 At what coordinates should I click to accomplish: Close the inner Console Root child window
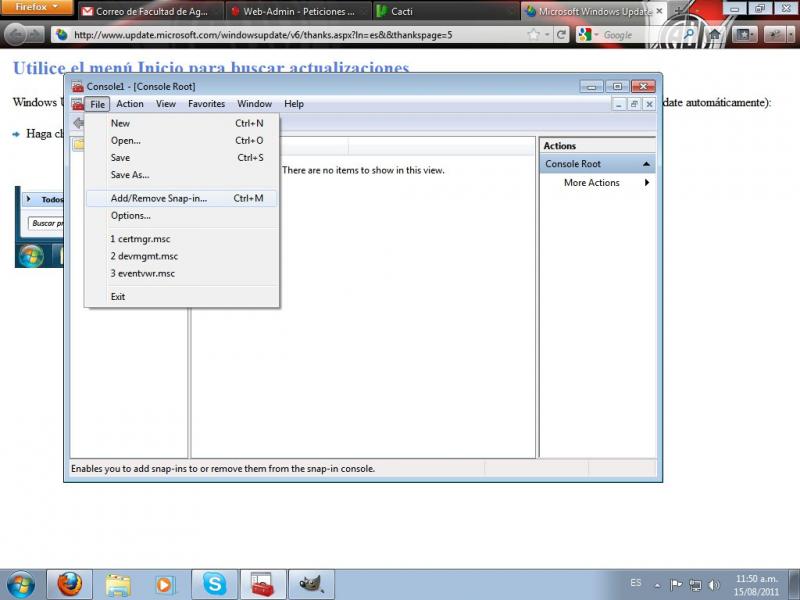[x=649, y=105]
